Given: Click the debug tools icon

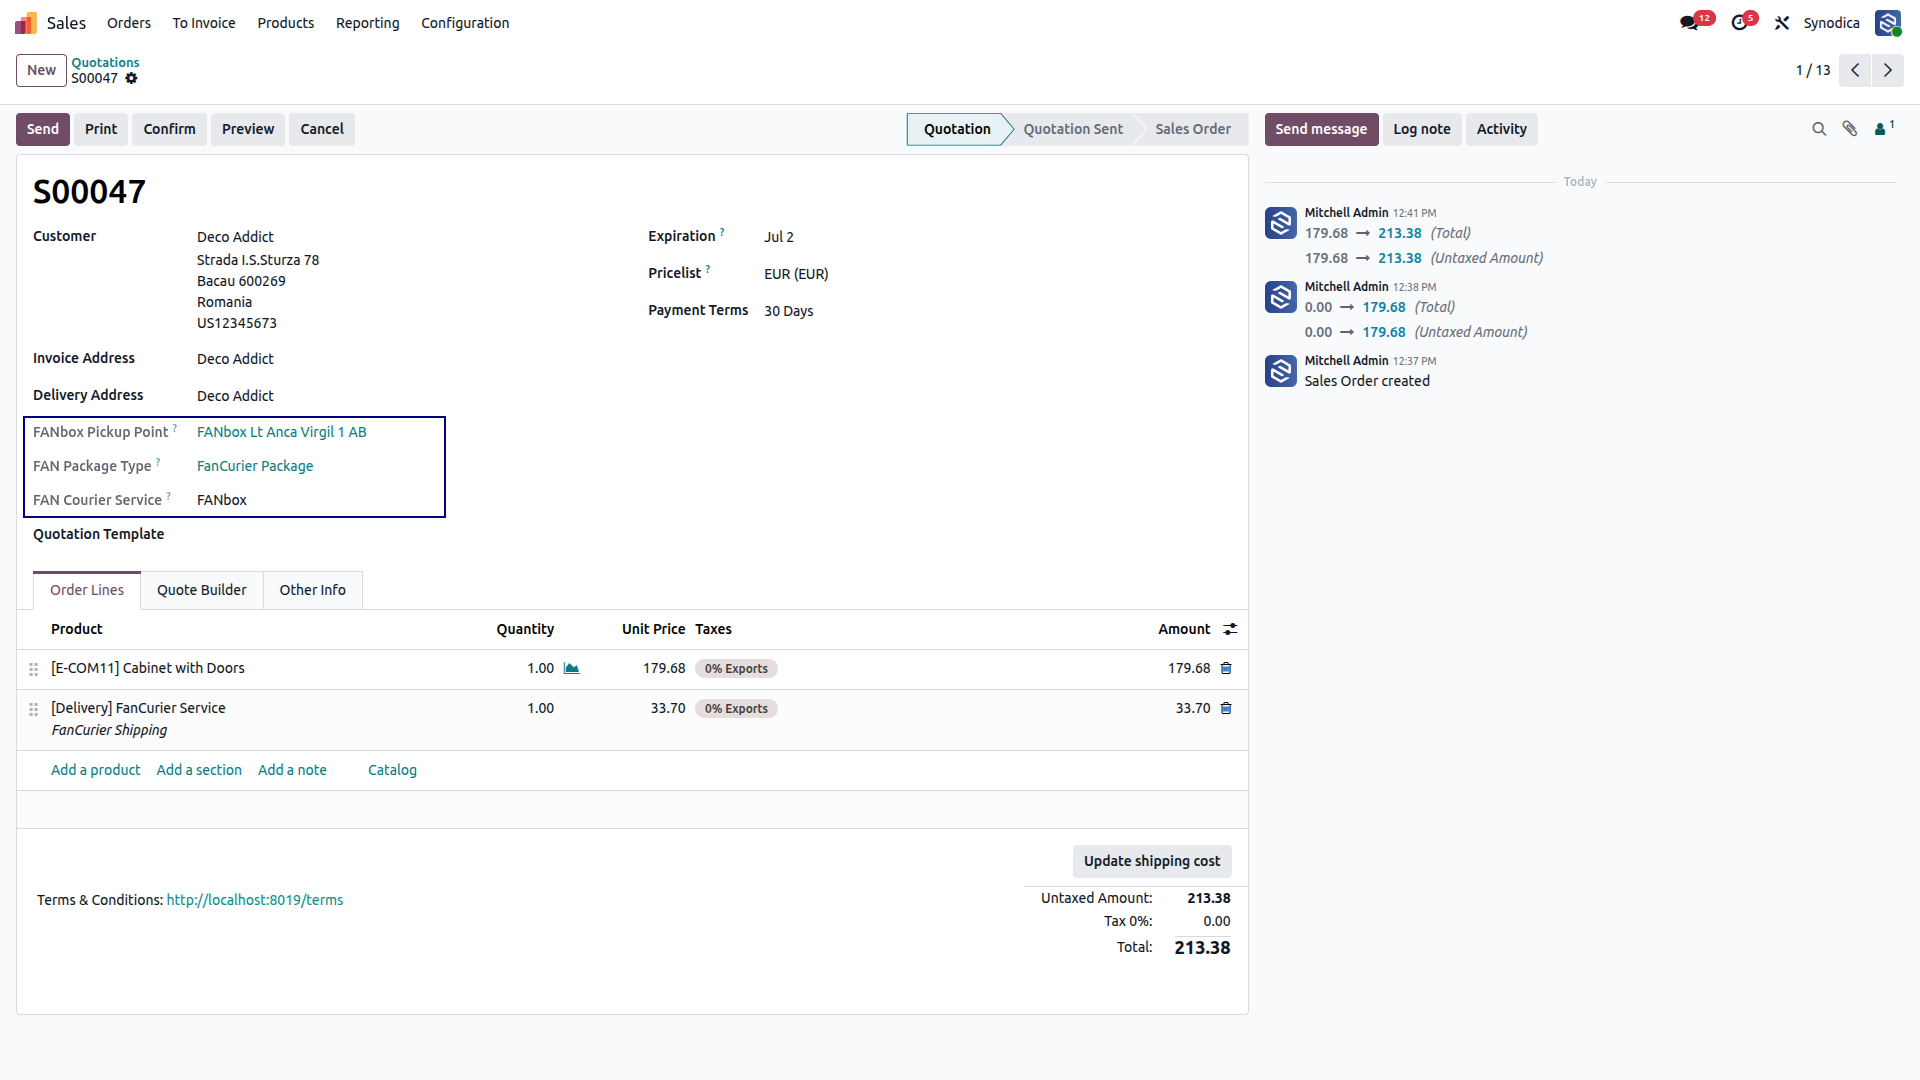Looking at the screenshot, I should pyautogui.click(x=1782, y=22).
